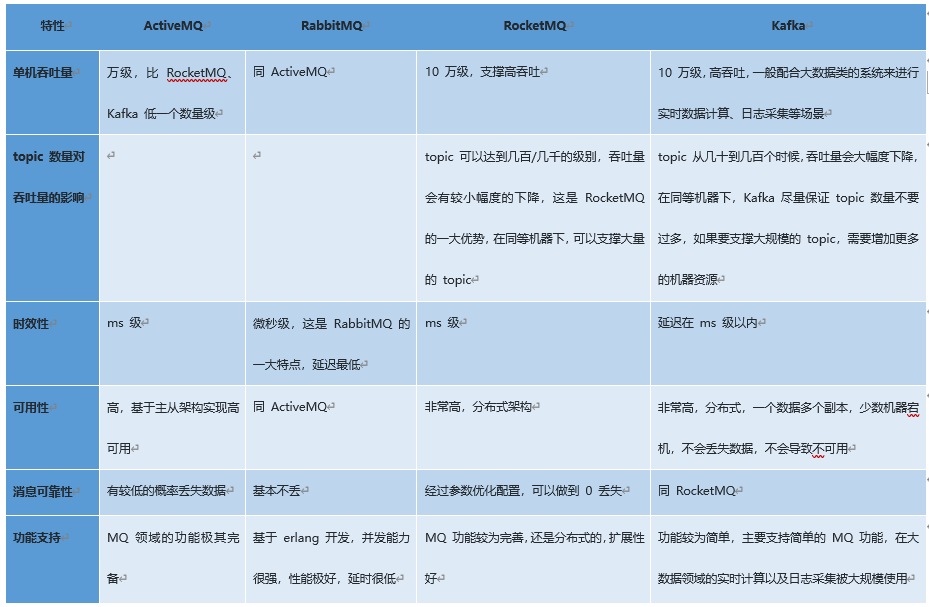Click cell 经过参数优化配置，可以做到 0 丢失

(x=534, y=492)
